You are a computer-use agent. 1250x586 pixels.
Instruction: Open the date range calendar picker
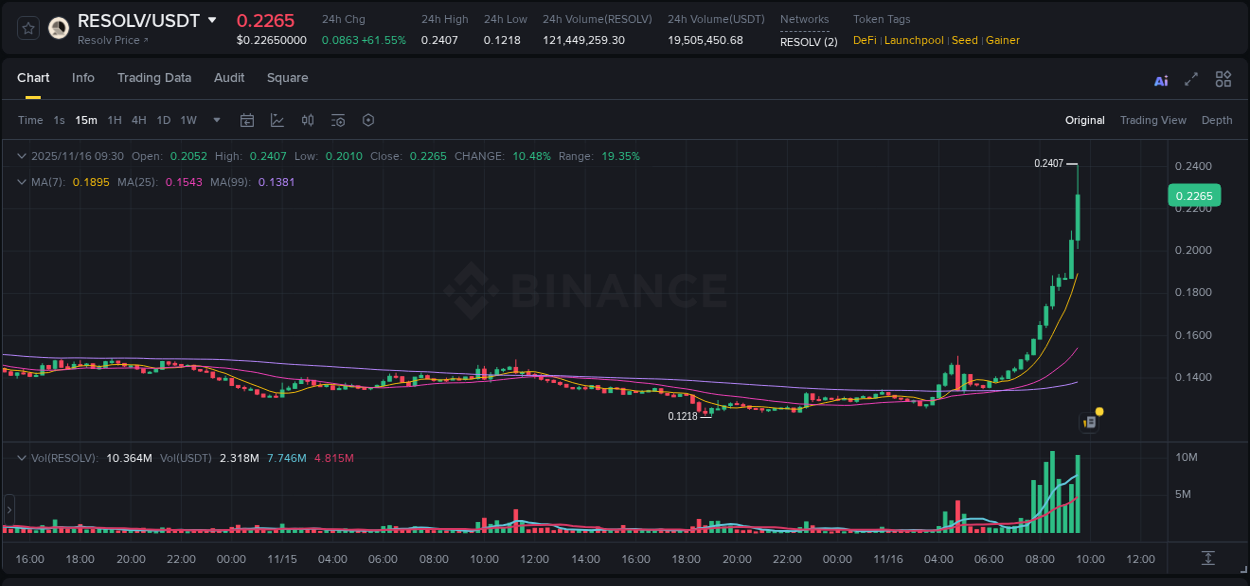247,120
